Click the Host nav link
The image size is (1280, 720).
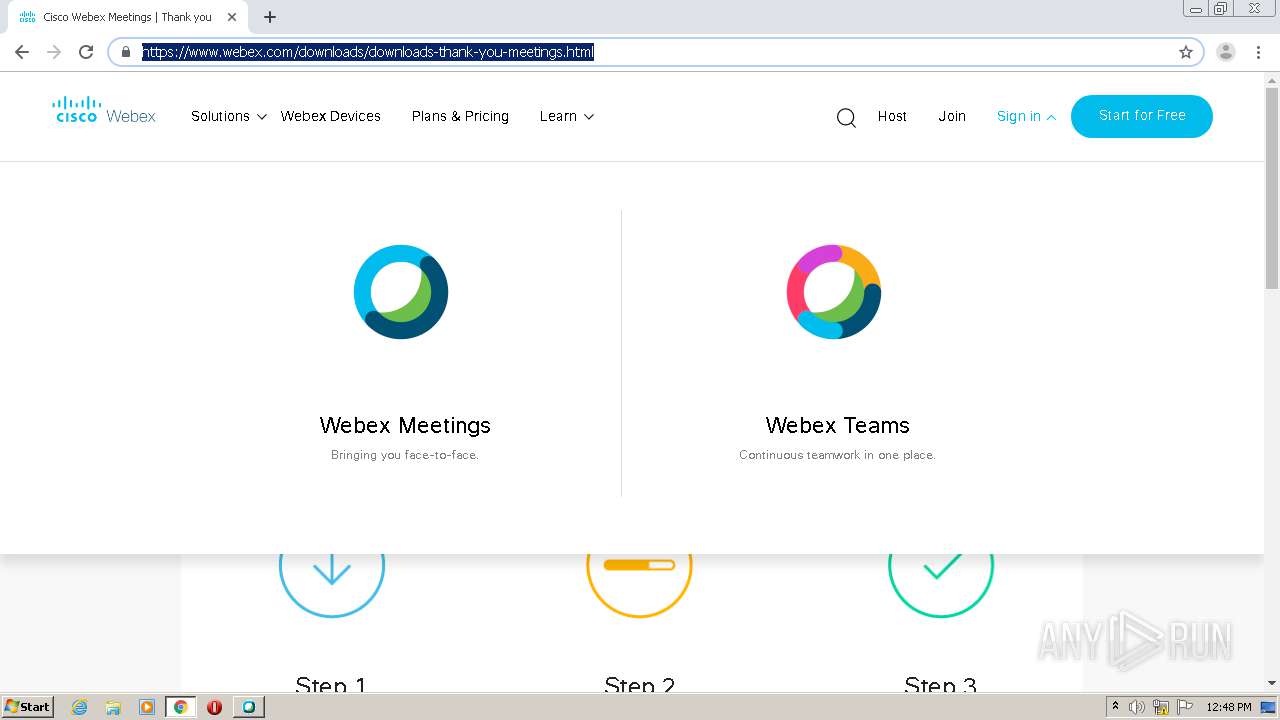(x=892, y=116)
